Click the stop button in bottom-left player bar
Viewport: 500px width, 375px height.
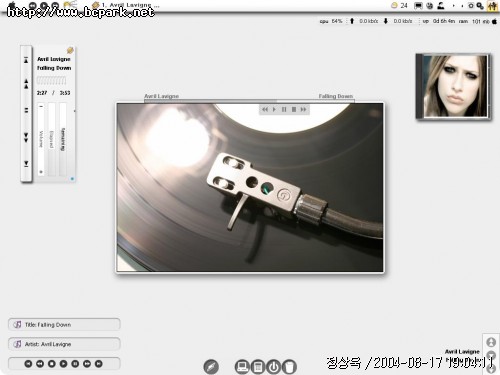(52, 364)
